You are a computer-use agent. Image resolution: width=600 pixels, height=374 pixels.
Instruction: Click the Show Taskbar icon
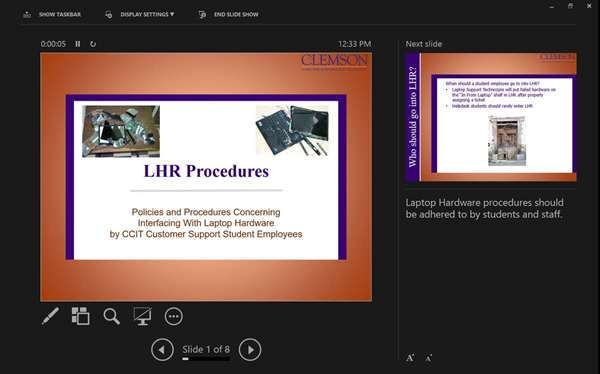[x=27, y=15]
